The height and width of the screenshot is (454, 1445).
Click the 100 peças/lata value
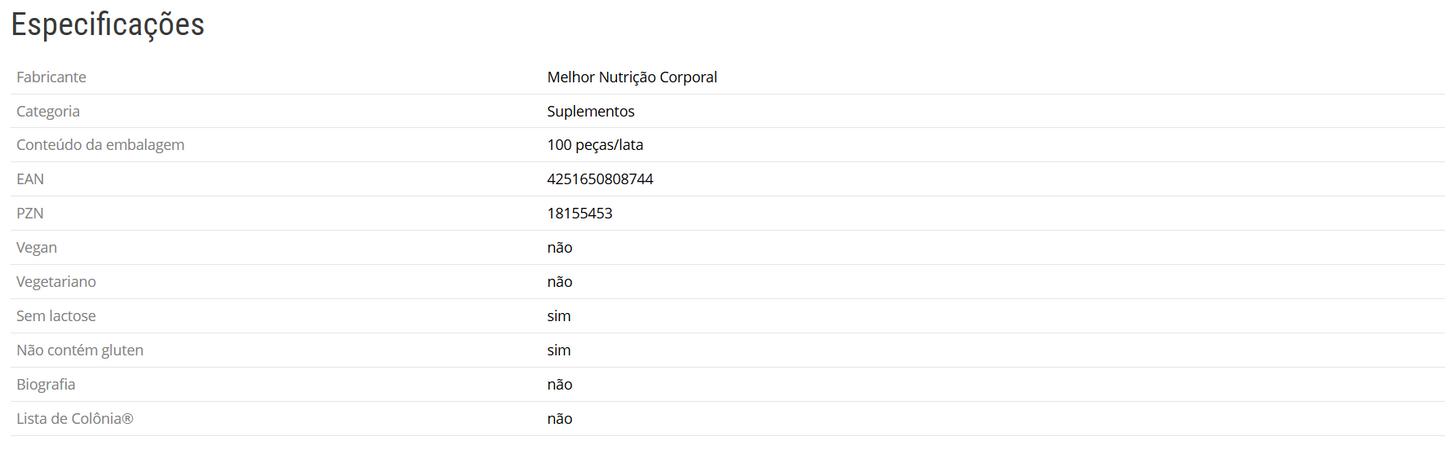[x=595, y=145]
